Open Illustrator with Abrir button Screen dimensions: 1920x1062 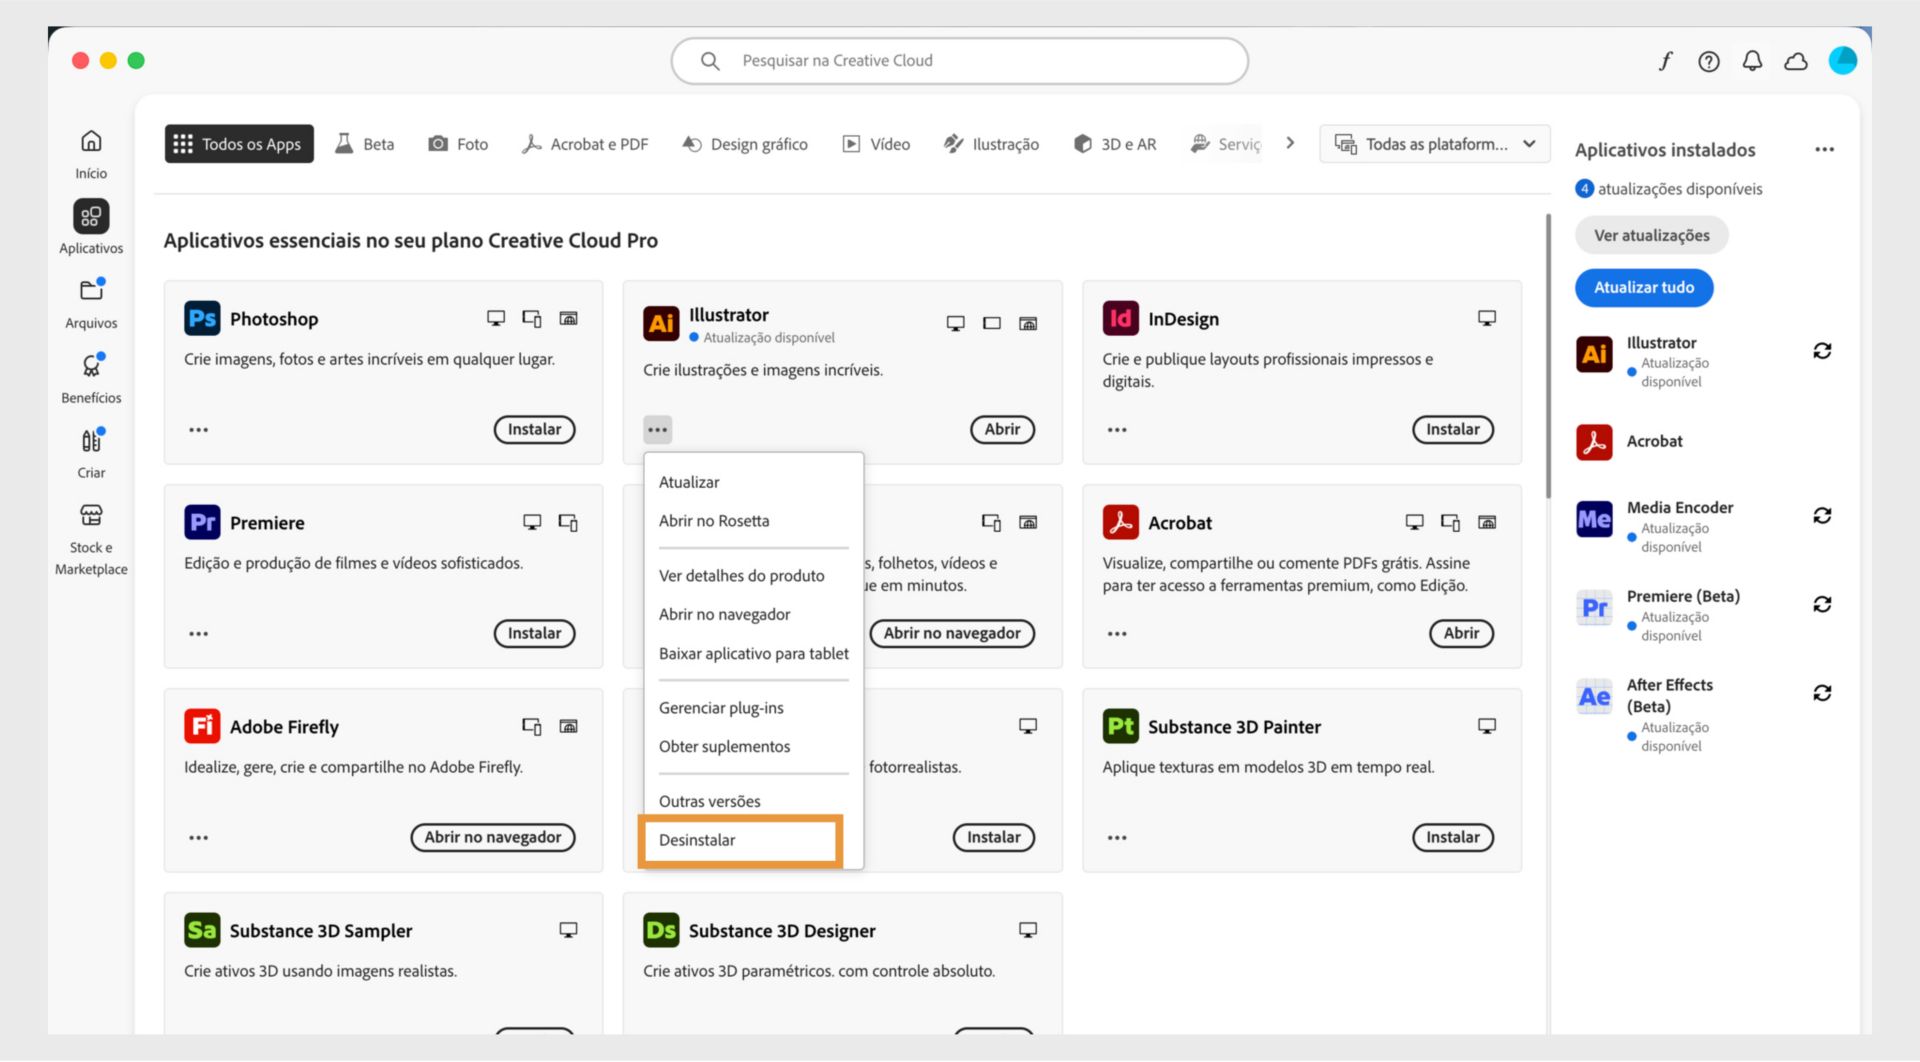pos(1002,430)
